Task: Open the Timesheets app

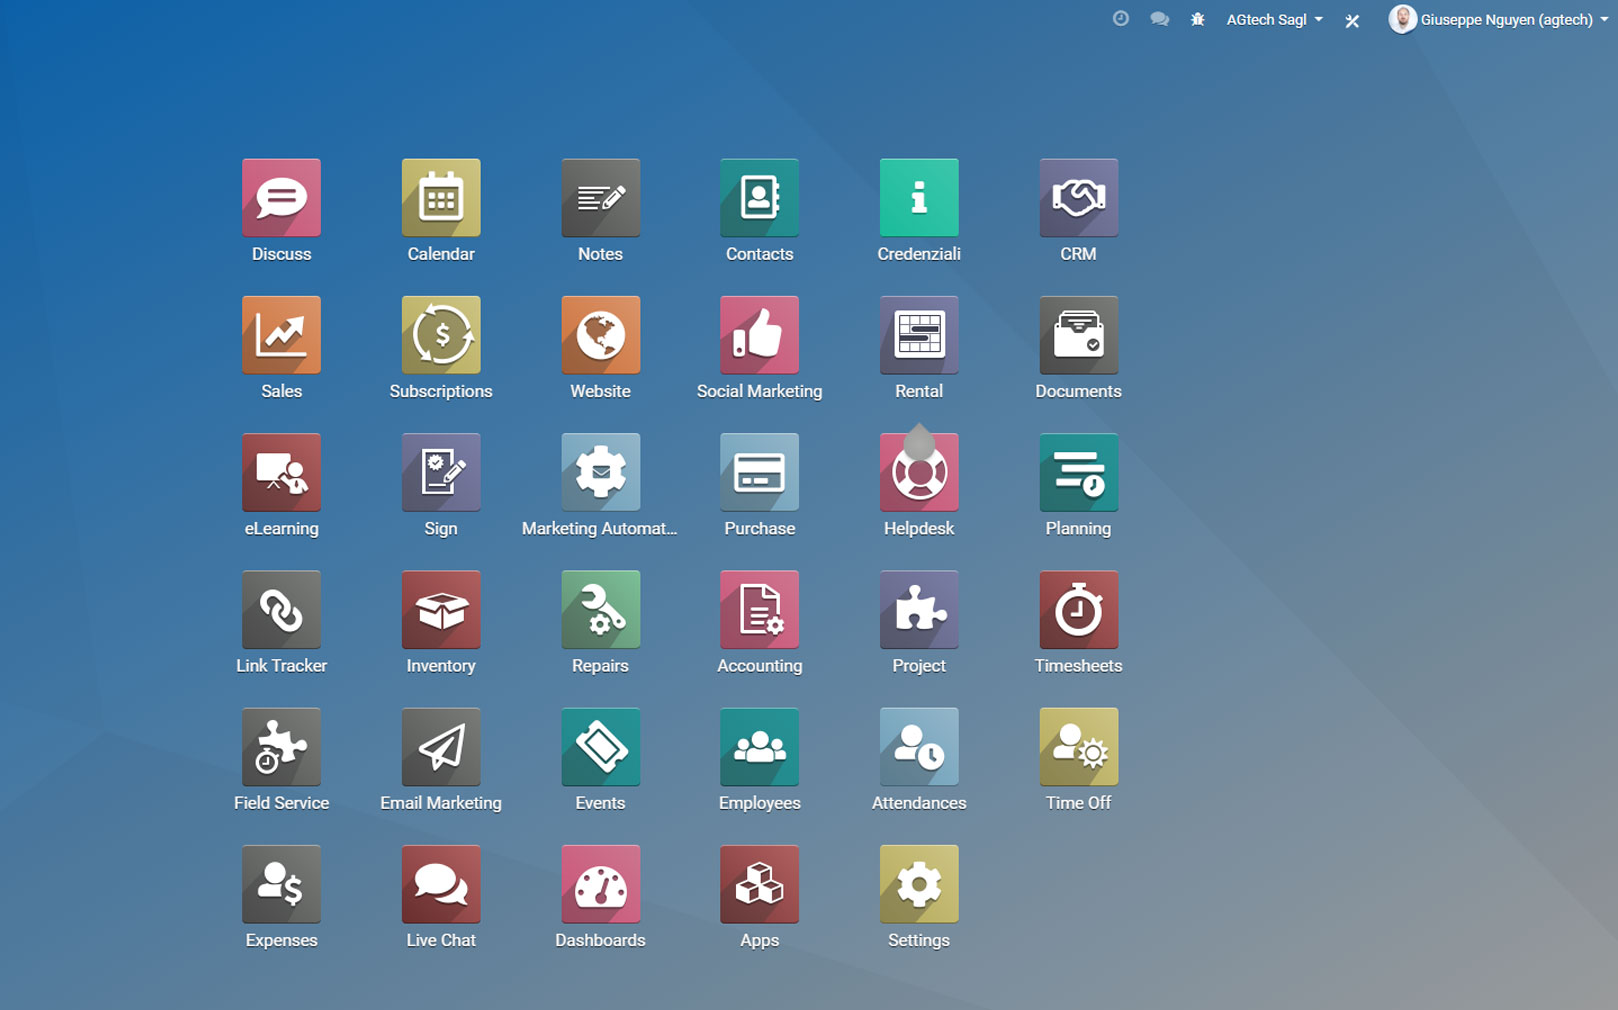Action: coord(1078,610)
